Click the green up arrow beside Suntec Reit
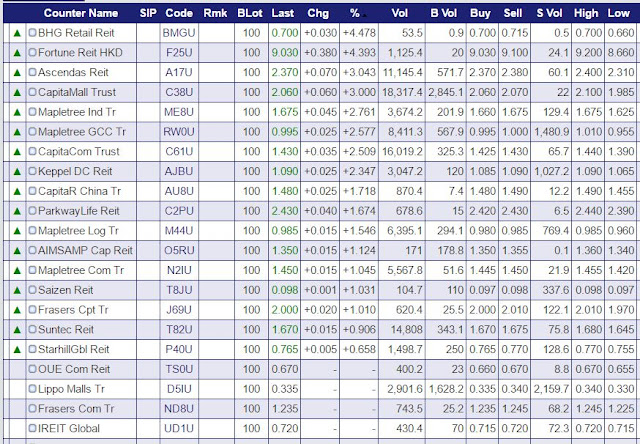 point(17,330)
